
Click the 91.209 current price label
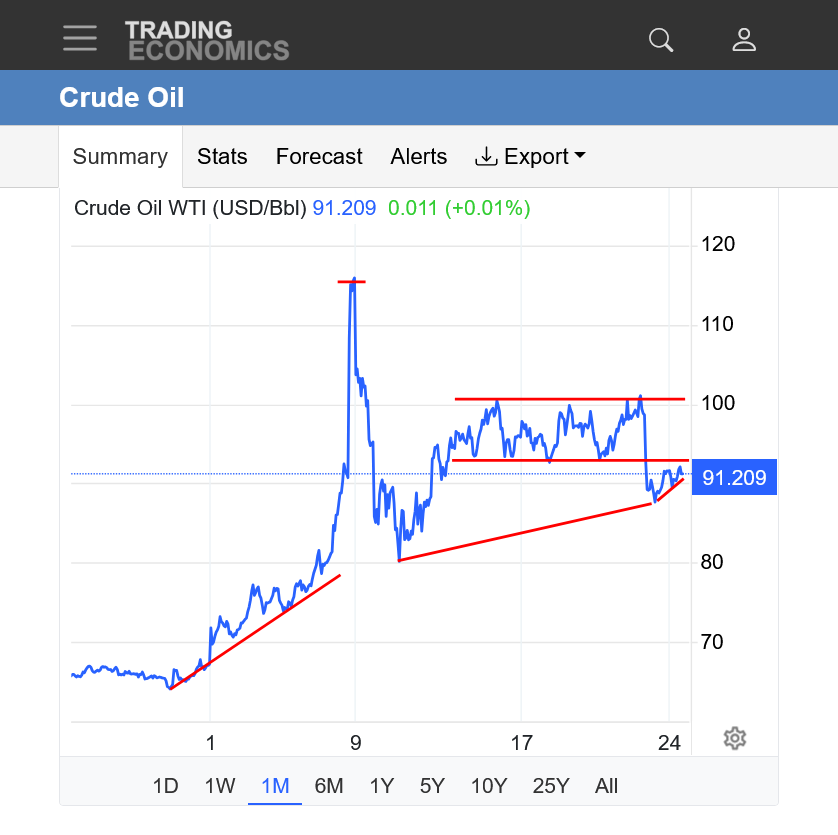[x=734, y=478]
